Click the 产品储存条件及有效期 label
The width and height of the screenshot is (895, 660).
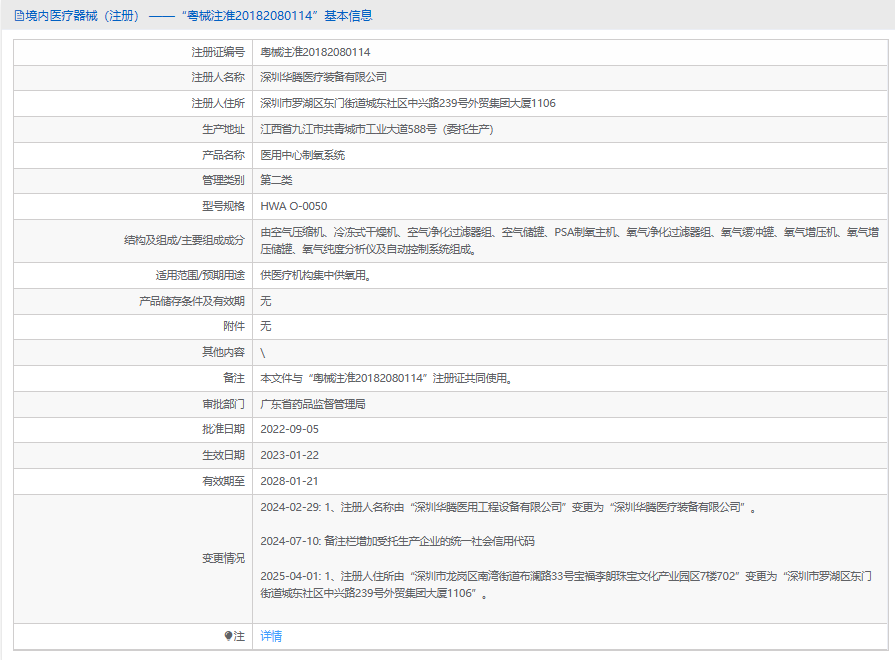192,301
